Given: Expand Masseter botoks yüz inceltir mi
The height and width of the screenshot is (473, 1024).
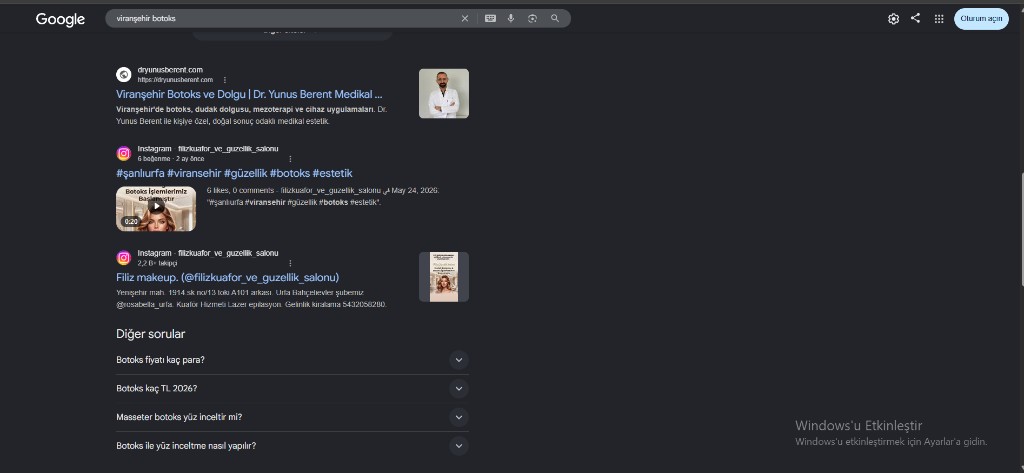Looking at the screenshot, I should pyautogui.click(x=292, y=417).
